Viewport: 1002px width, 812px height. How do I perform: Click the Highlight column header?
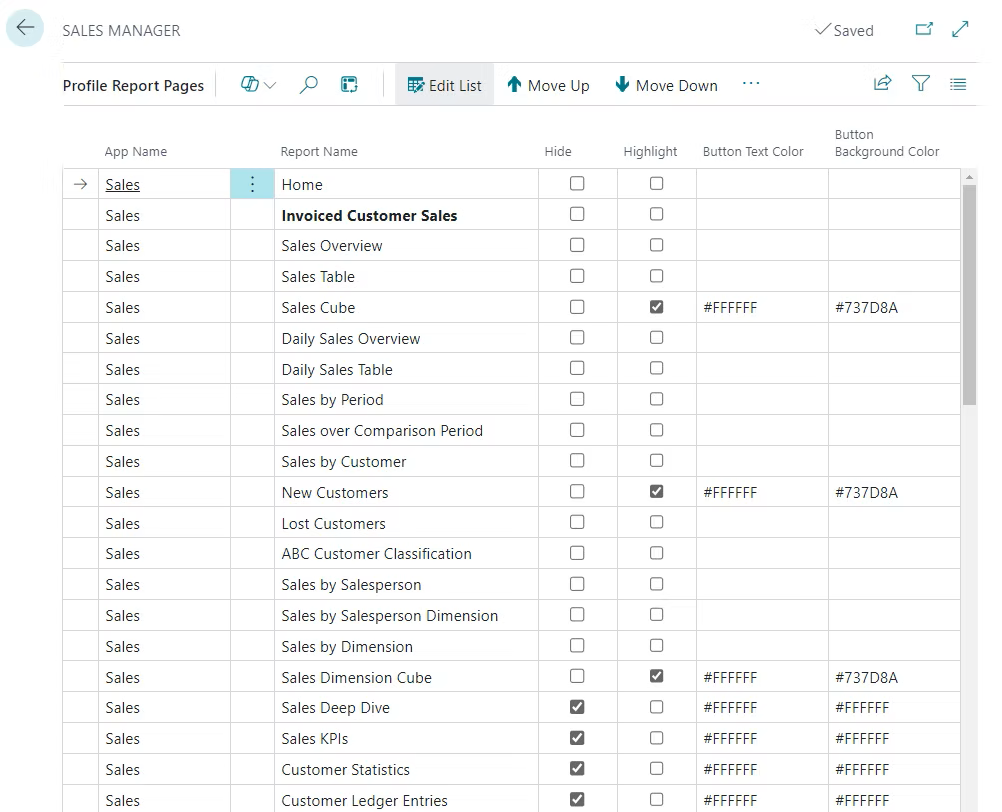[x=650, y=151]
